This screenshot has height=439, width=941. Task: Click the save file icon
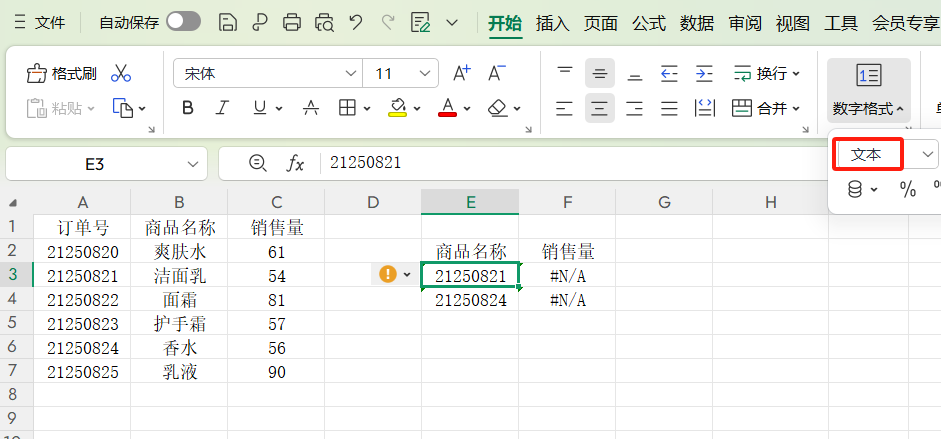click(227, 23)
